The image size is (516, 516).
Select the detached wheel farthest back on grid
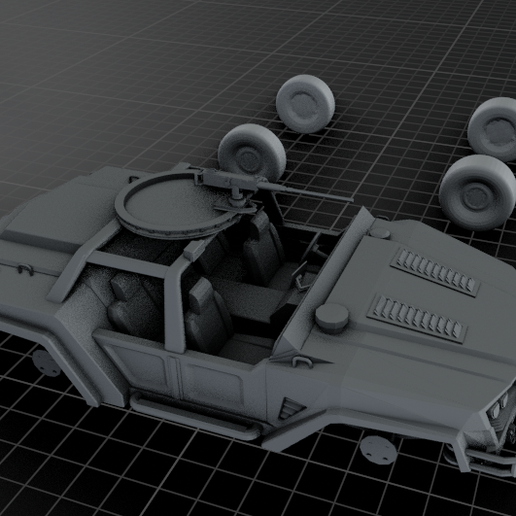[305, 104]
